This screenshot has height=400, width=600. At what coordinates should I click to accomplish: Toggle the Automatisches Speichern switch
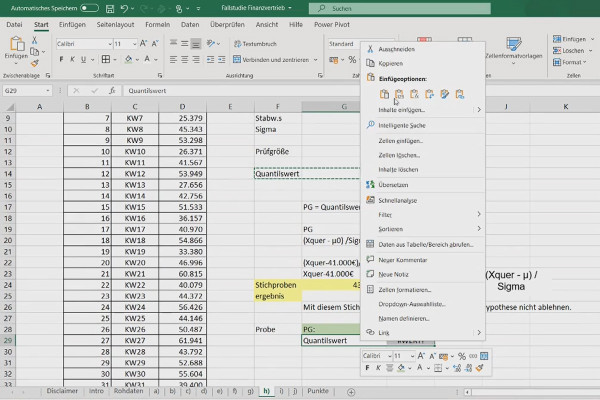click(89, 8)
